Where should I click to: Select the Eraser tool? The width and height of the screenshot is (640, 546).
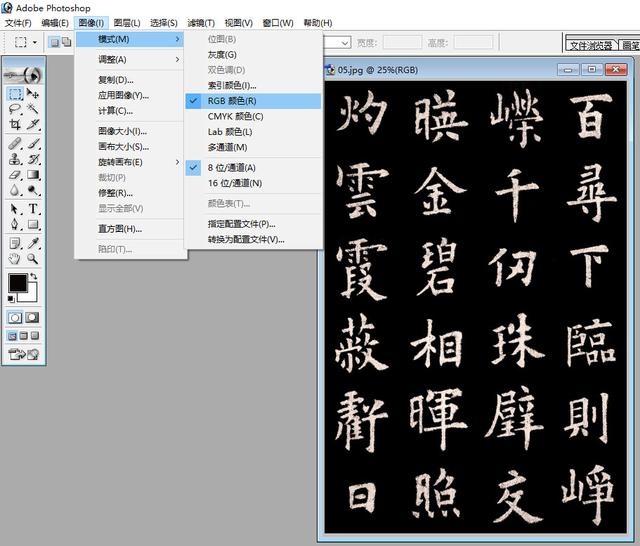pyautogui.click(x=16, y=175)
